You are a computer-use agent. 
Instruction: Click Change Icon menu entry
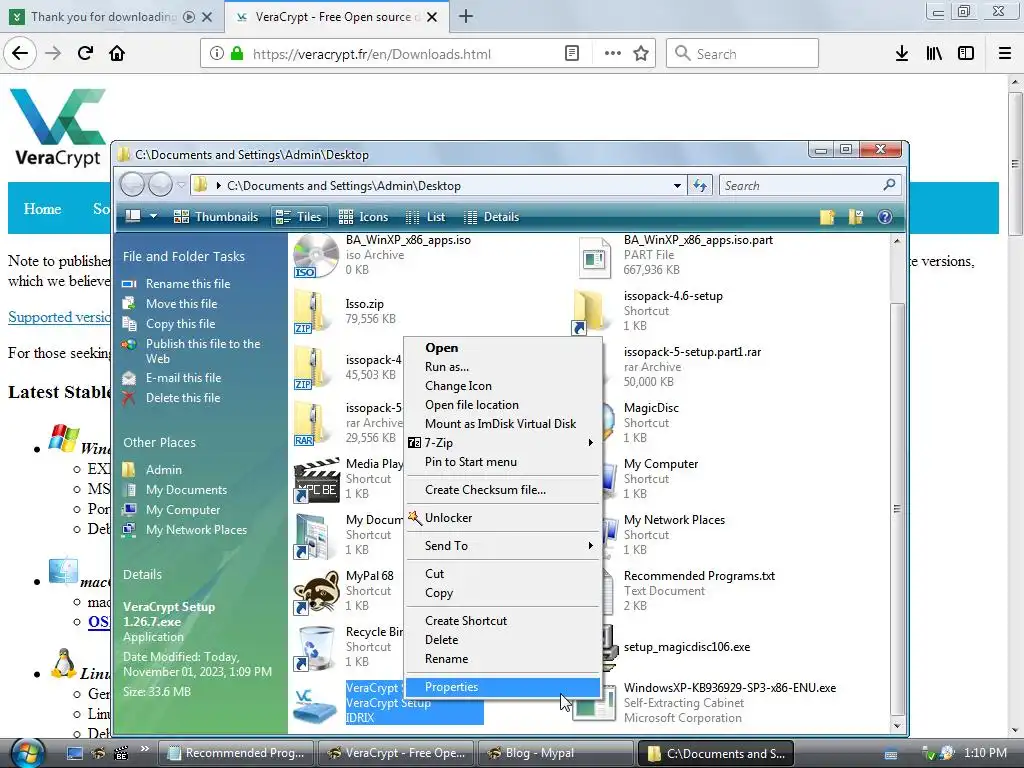502,386
